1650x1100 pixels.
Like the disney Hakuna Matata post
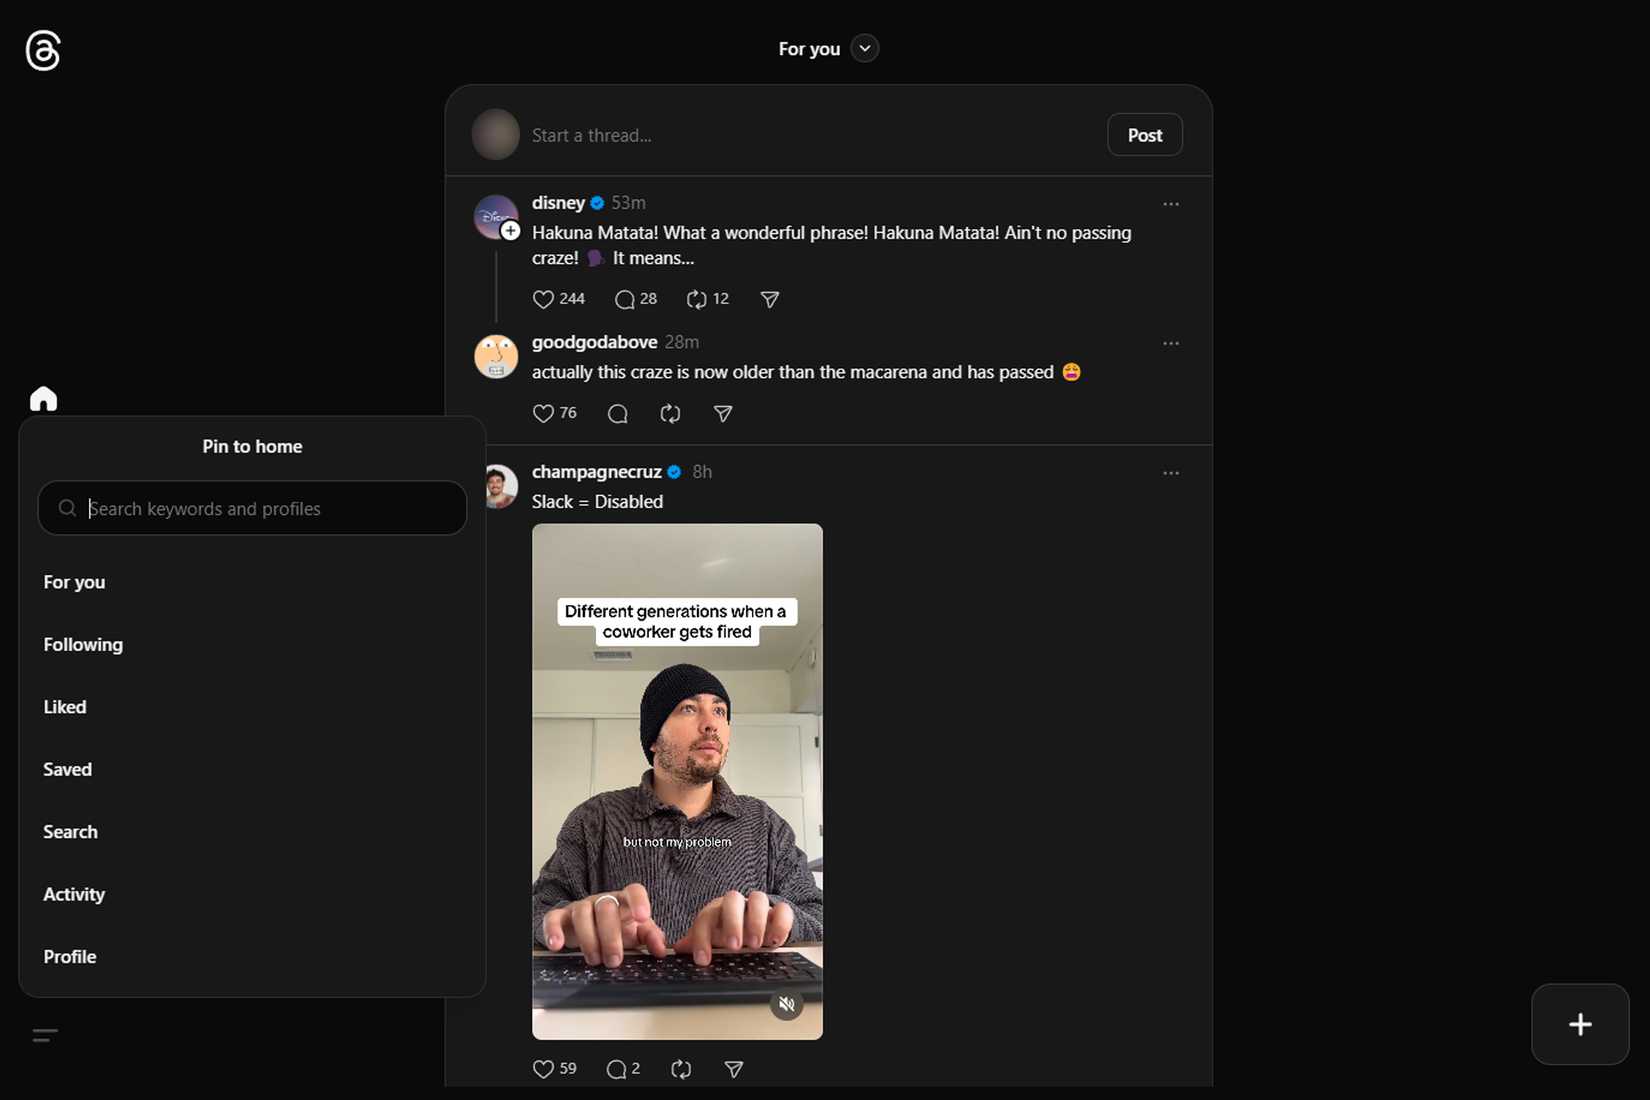coord(543,299)
